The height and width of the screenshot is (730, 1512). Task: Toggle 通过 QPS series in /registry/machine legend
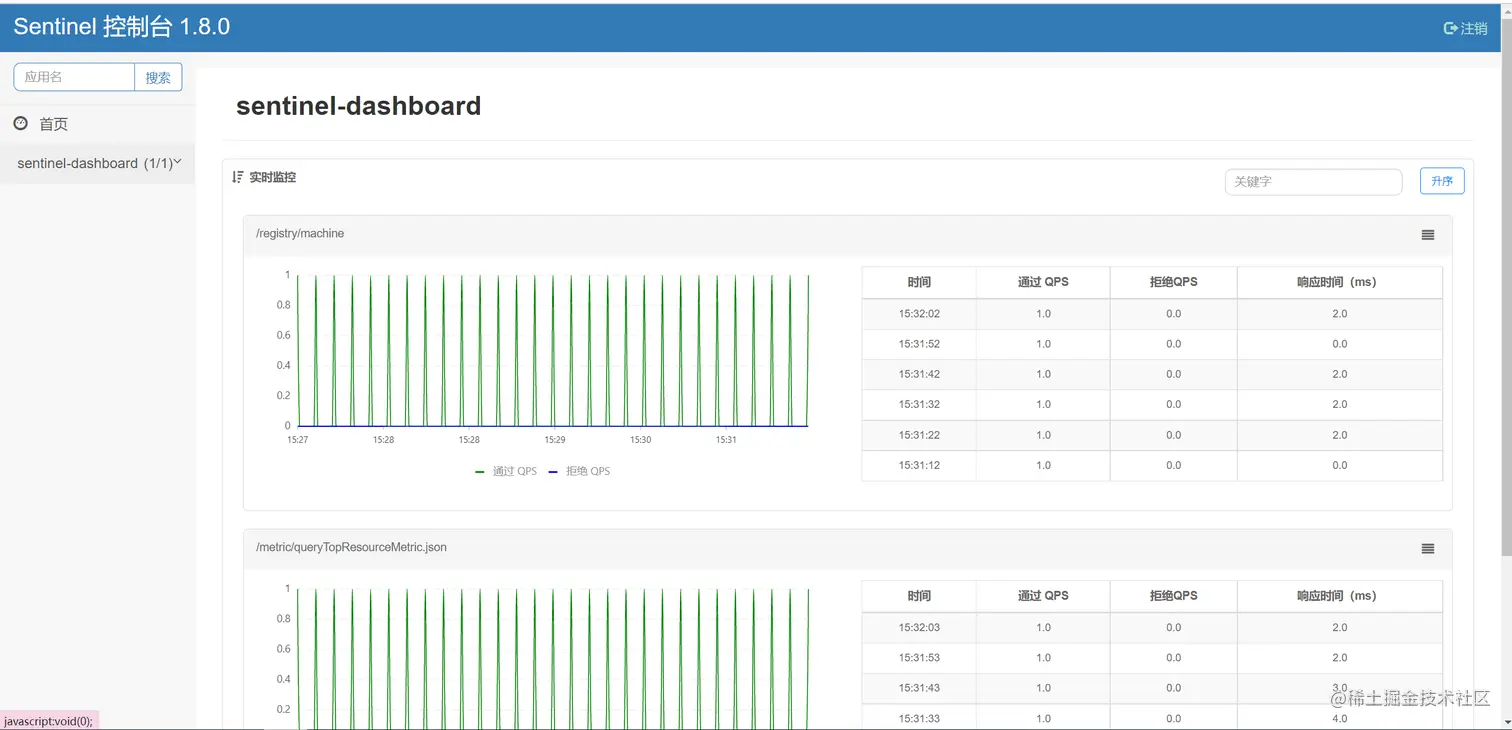pos(506,471)
